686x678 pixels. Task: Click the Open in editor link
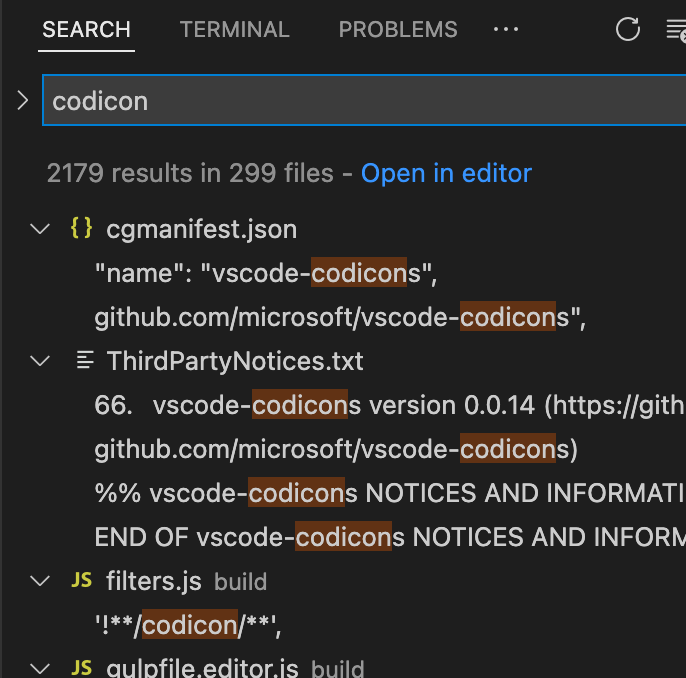pos(446,173)
